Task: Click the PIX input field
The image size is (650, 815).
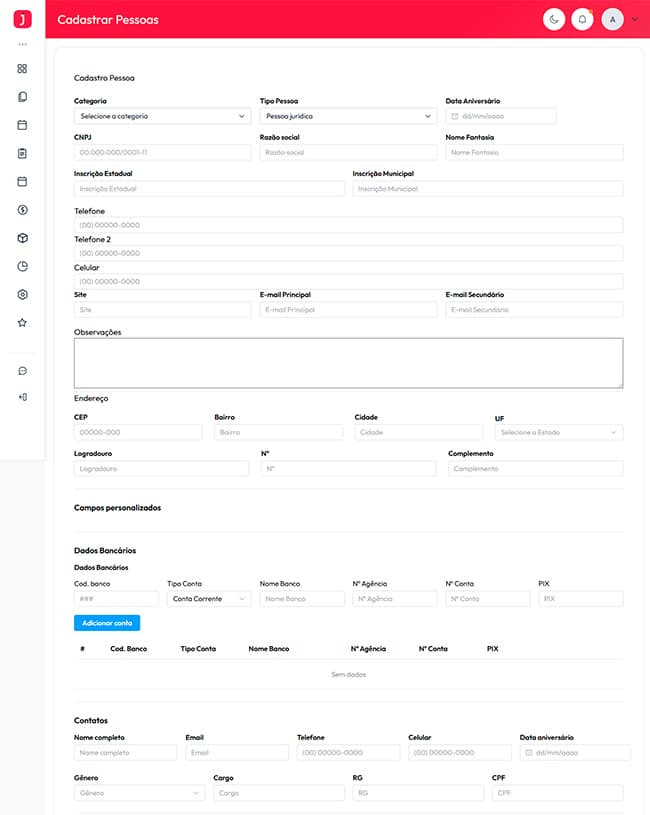Action: tap(581, 599)
